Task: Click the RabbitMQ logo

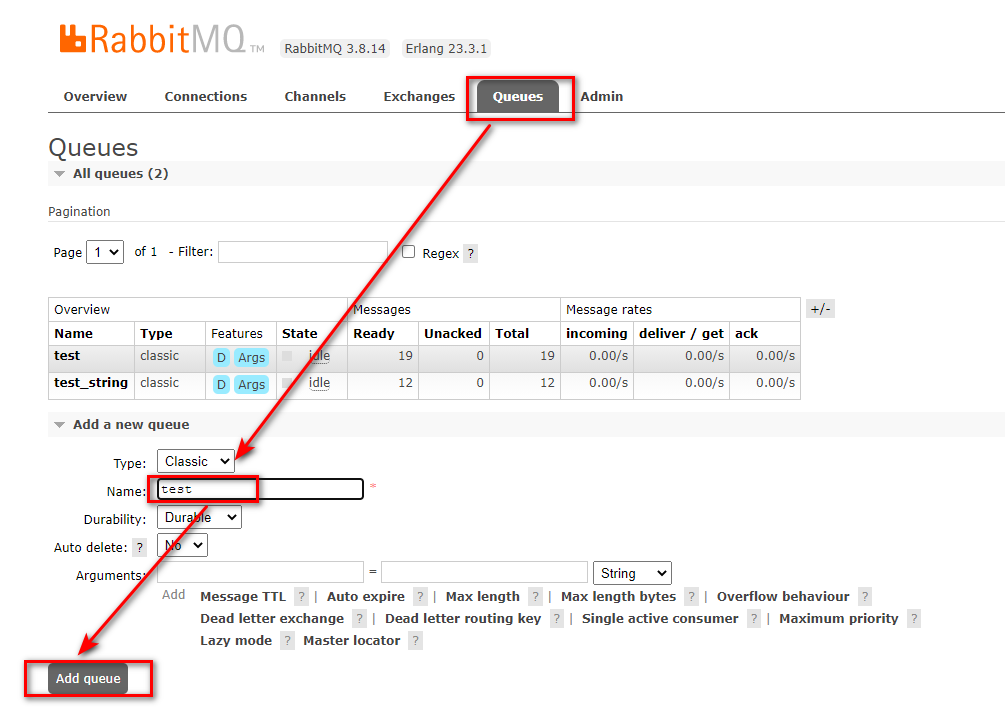Action: pyautogui.click(x=160, y=40)
